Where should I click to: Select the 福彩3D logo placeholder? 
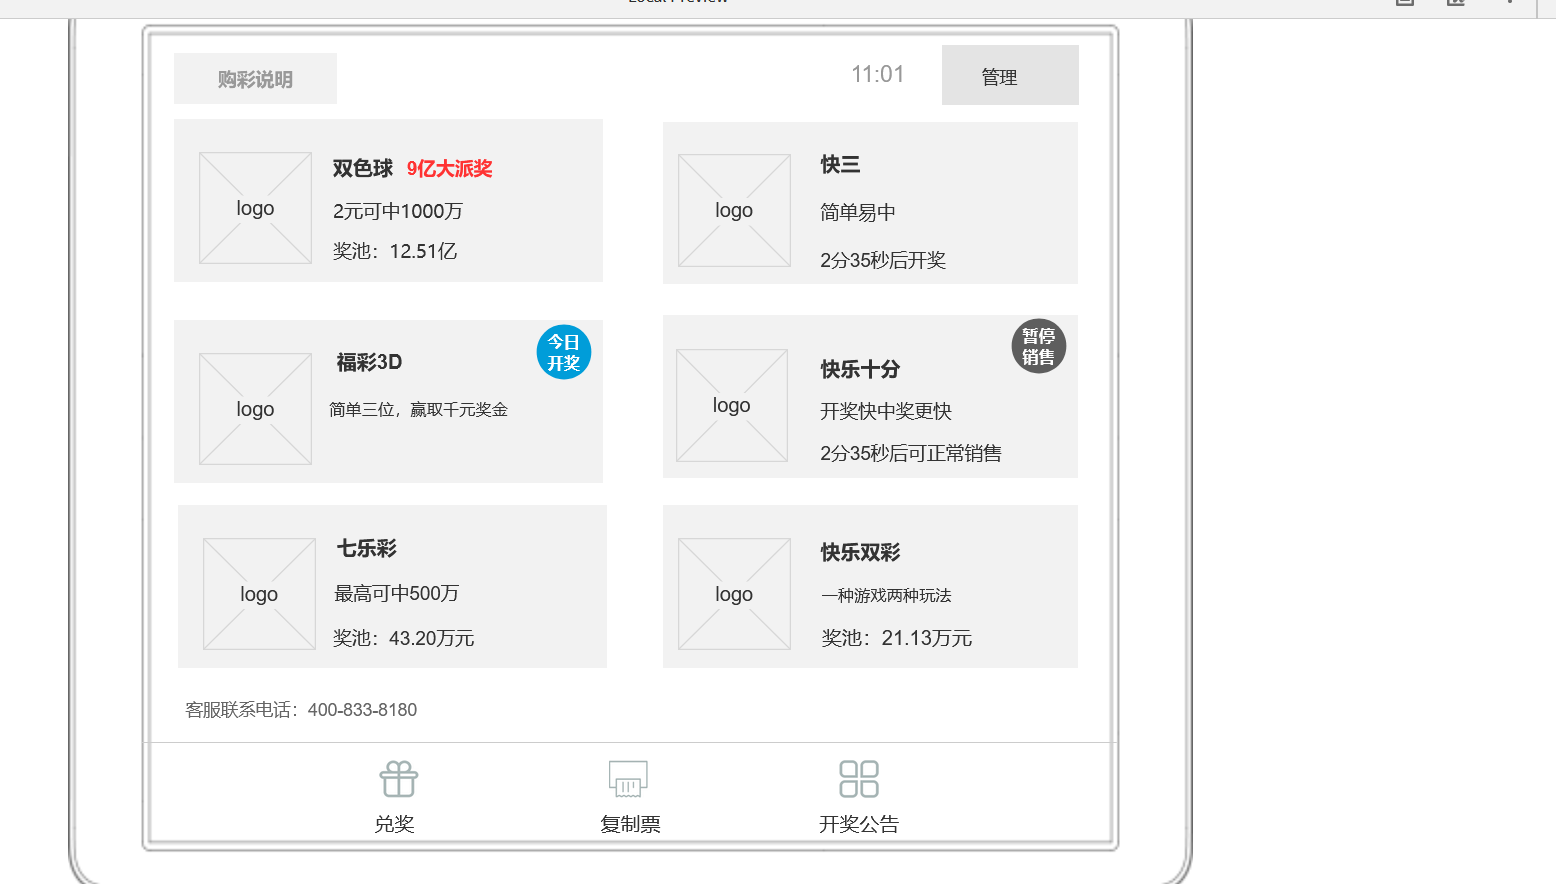255,409
